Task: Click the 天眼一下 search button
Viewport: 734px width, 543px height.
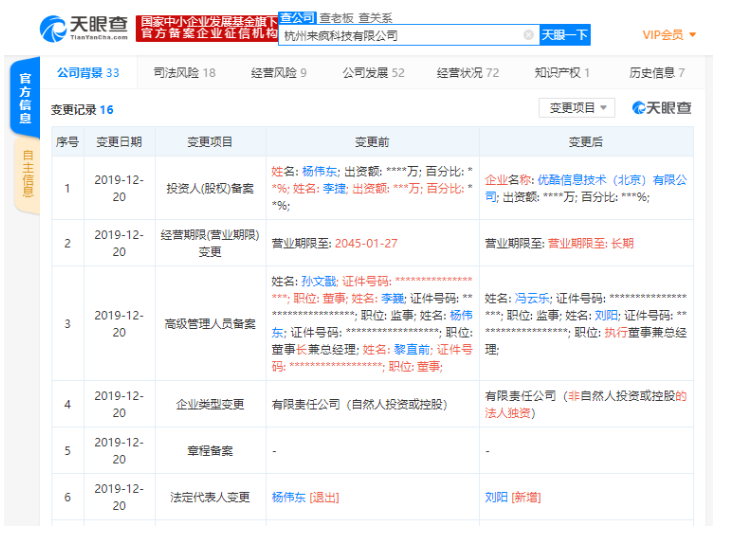Action: coord(565,35)
